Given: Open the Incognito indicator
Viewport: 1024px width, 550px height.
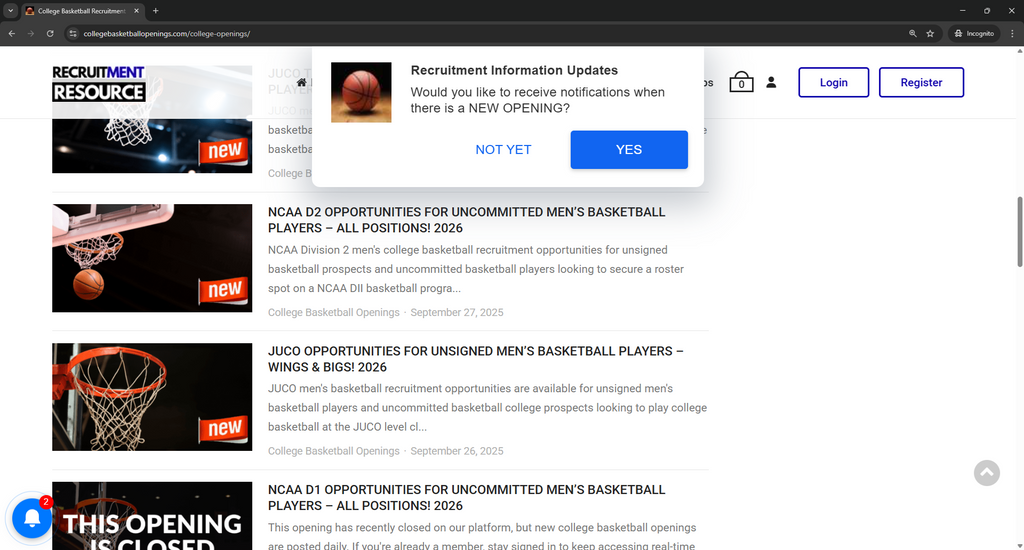Looking at the screenshot, I should (974, 33).
